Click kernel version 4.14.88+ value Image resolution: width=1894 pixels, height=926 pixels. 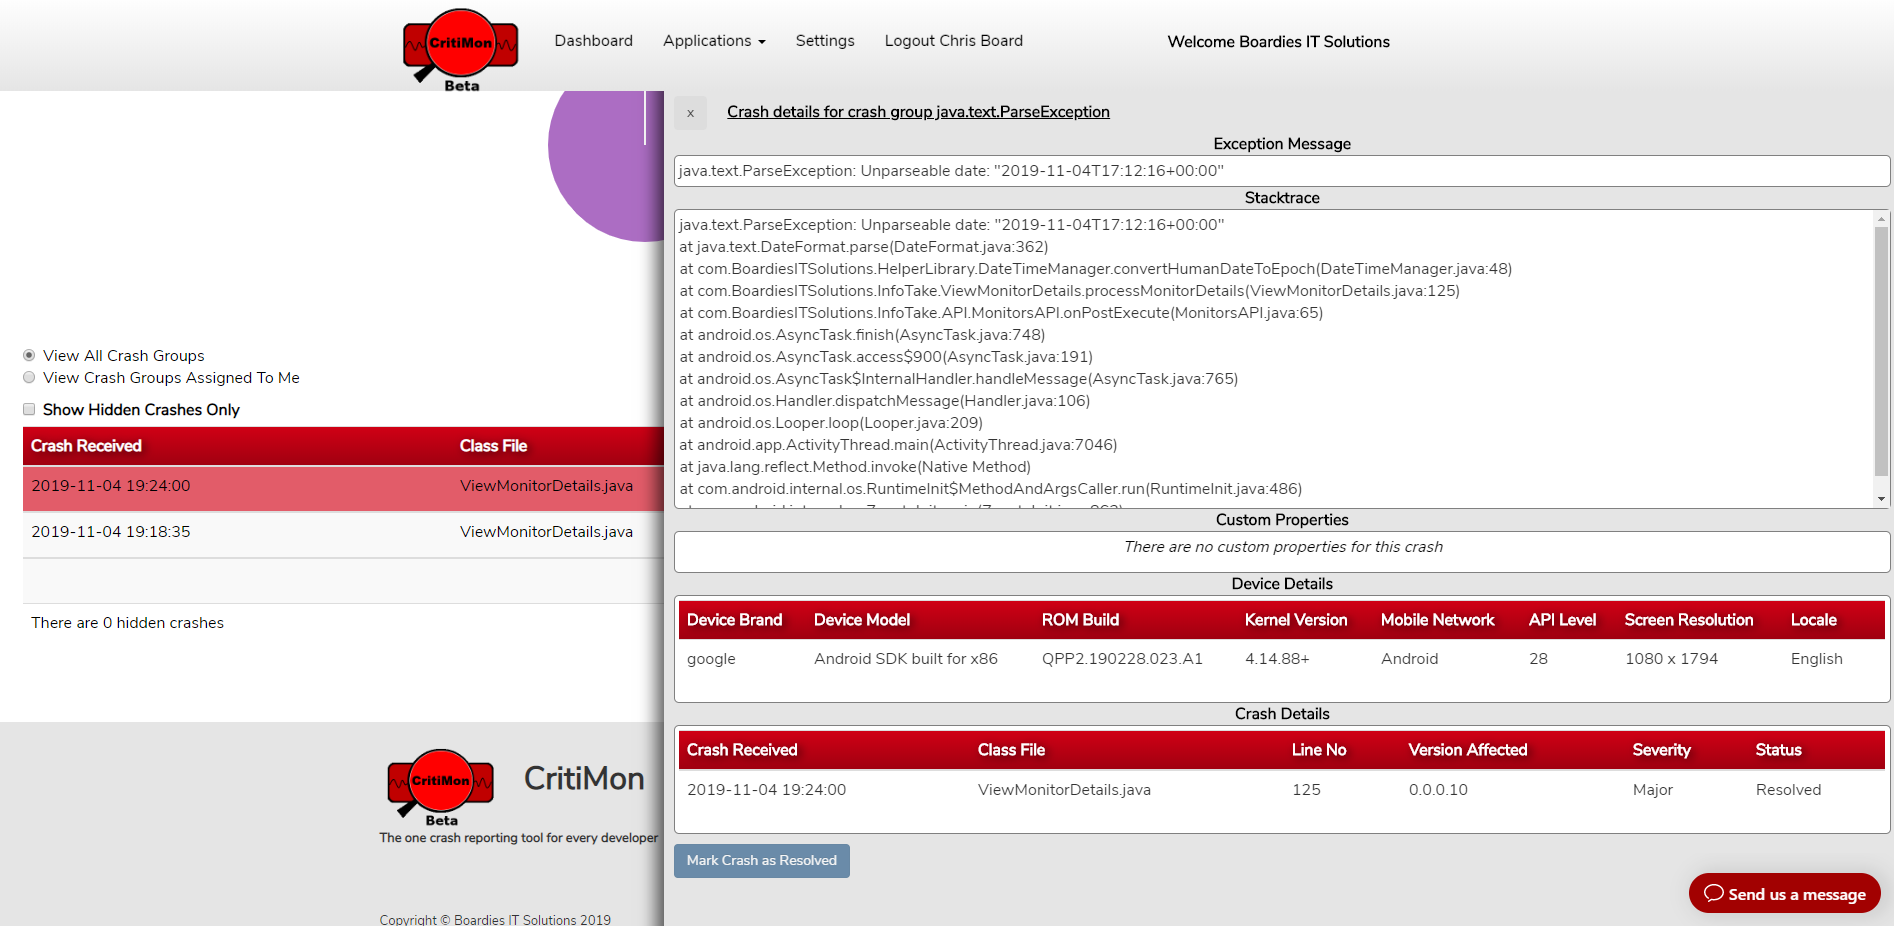click(x=1277, y=659)
